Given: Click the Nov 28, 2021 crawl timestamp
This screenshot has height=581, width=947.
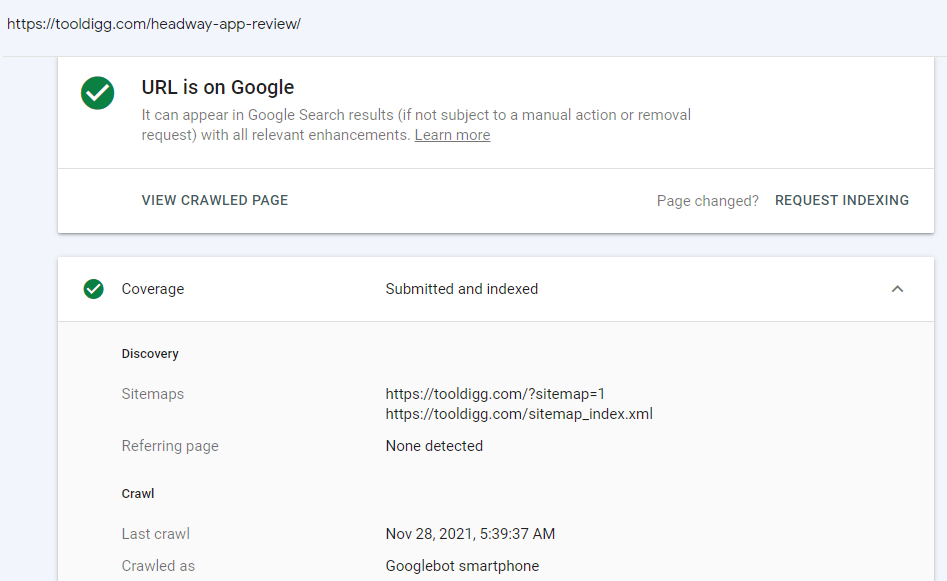Looking at the screenshot, I should click(x=470, y=534).
